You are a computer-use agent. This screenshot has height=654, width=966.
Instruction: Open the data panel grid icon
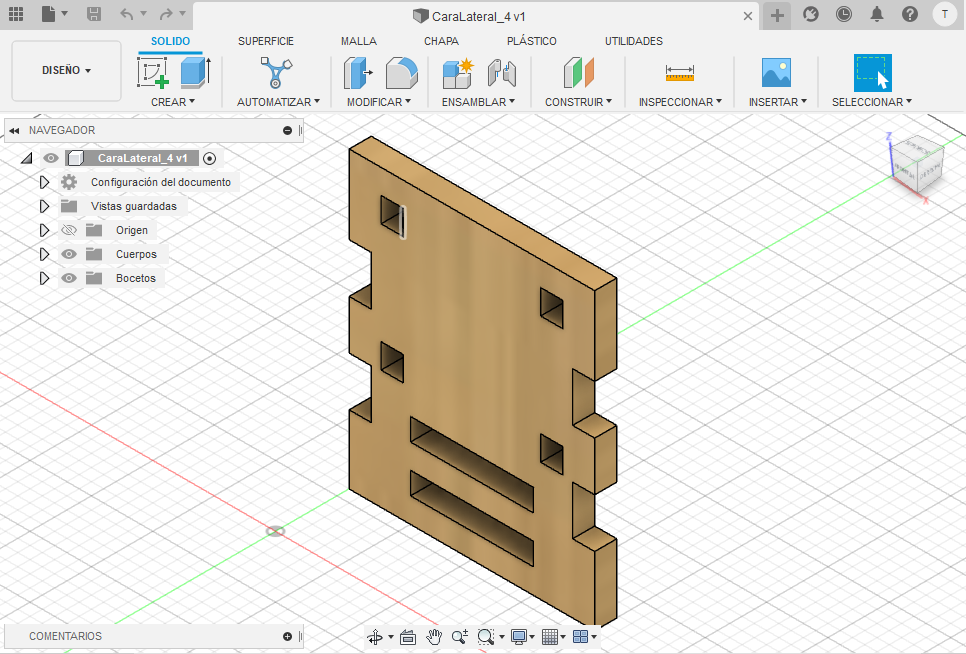point(16,14)
